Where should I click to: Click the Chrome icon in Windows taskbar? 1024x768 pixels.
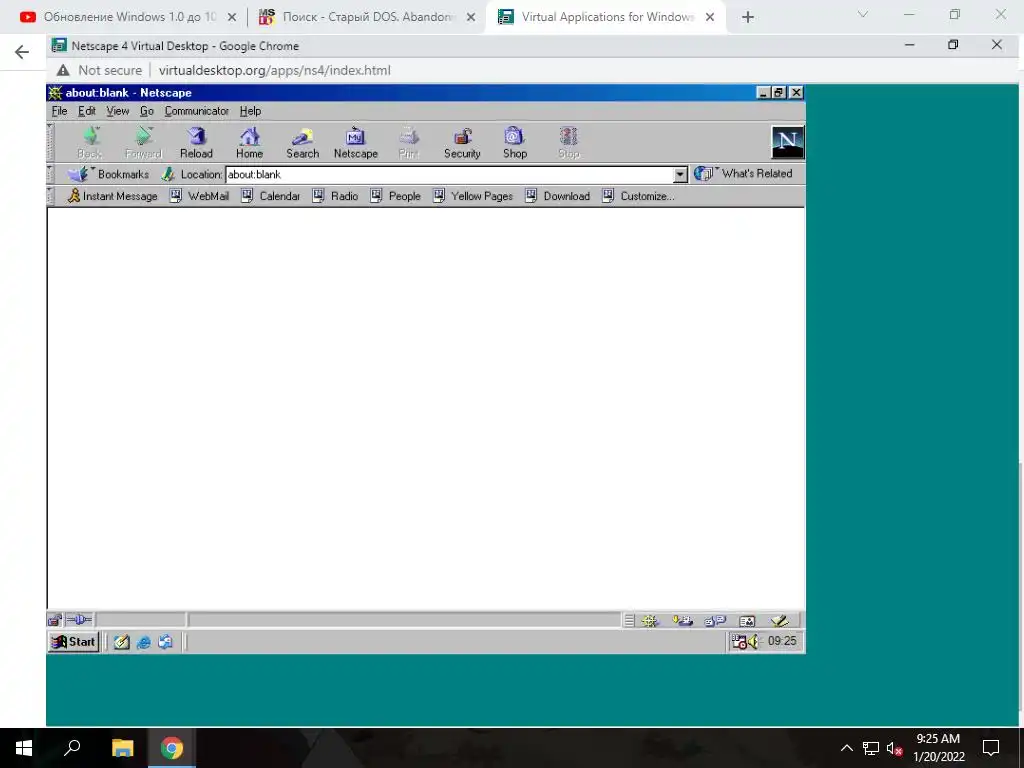tap(172, 748)
